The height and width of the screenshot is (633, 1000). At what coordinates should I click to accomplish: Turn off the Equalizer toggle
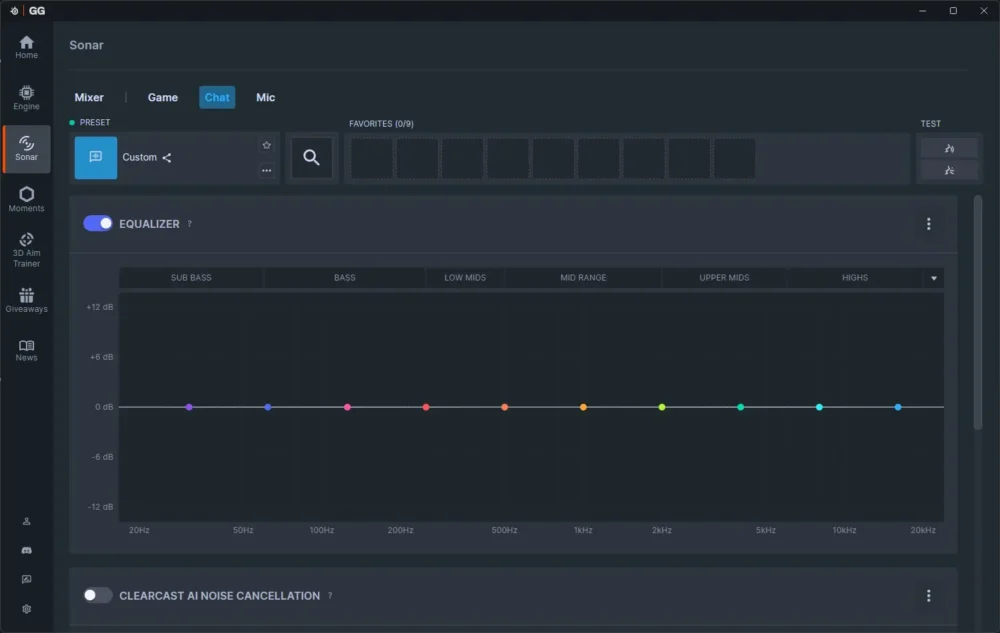(98, 223)
